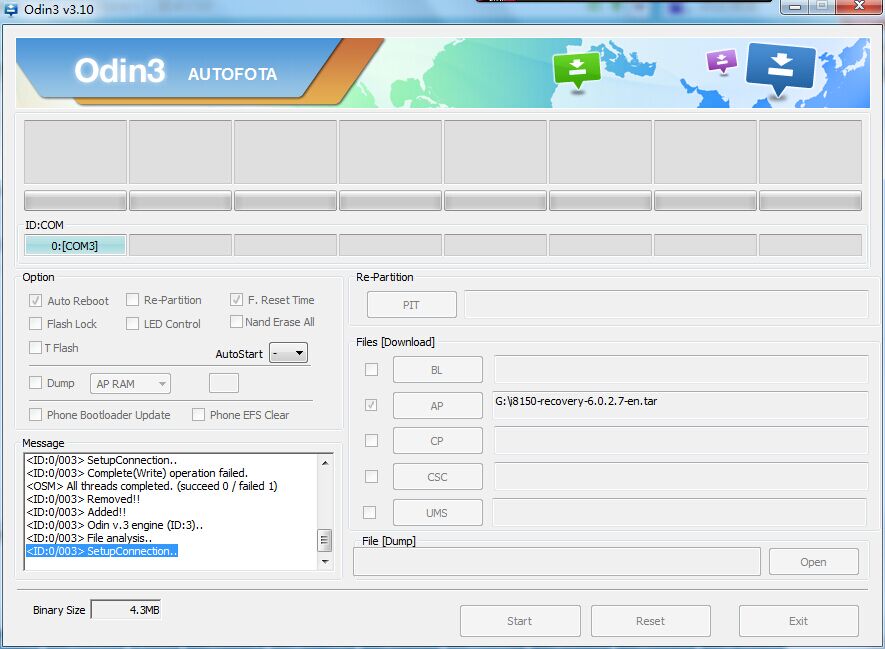This screenshot has height=649, width=885.
Task: Click the AP file path field
Action: tap(680, 405)
